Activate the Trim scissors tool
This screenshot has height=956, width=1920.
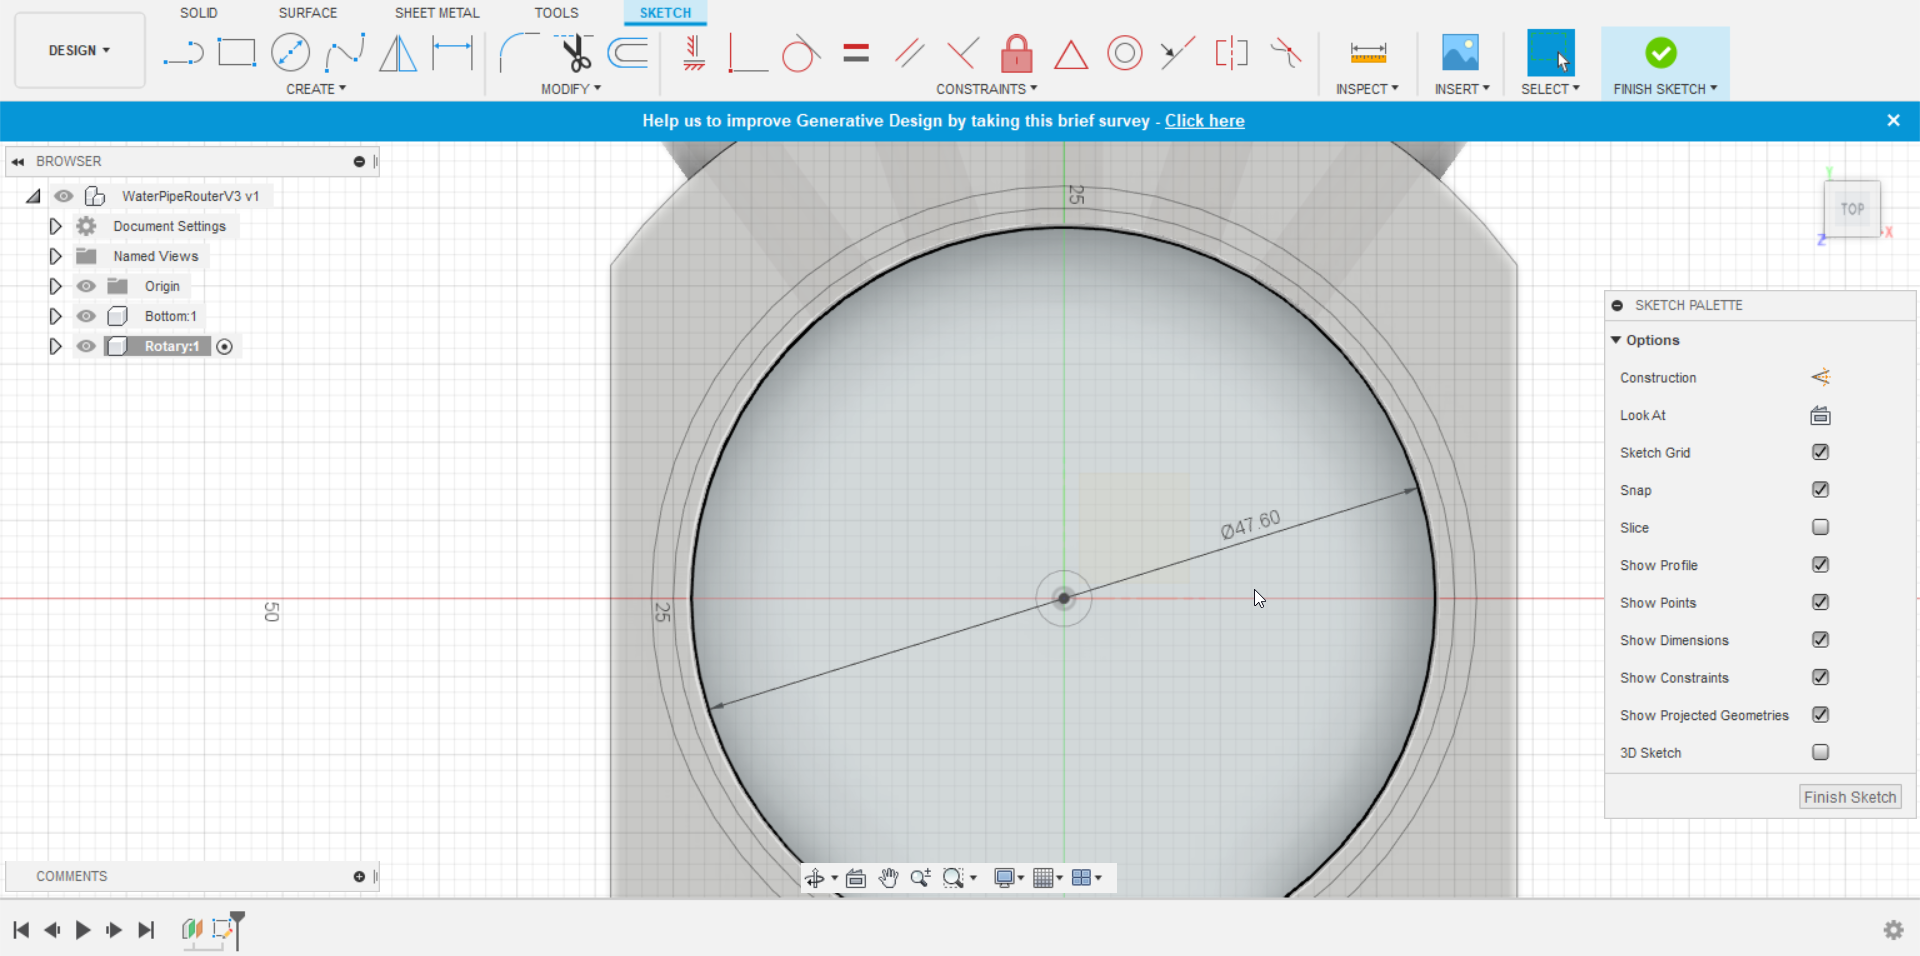(x=575, y=53)
